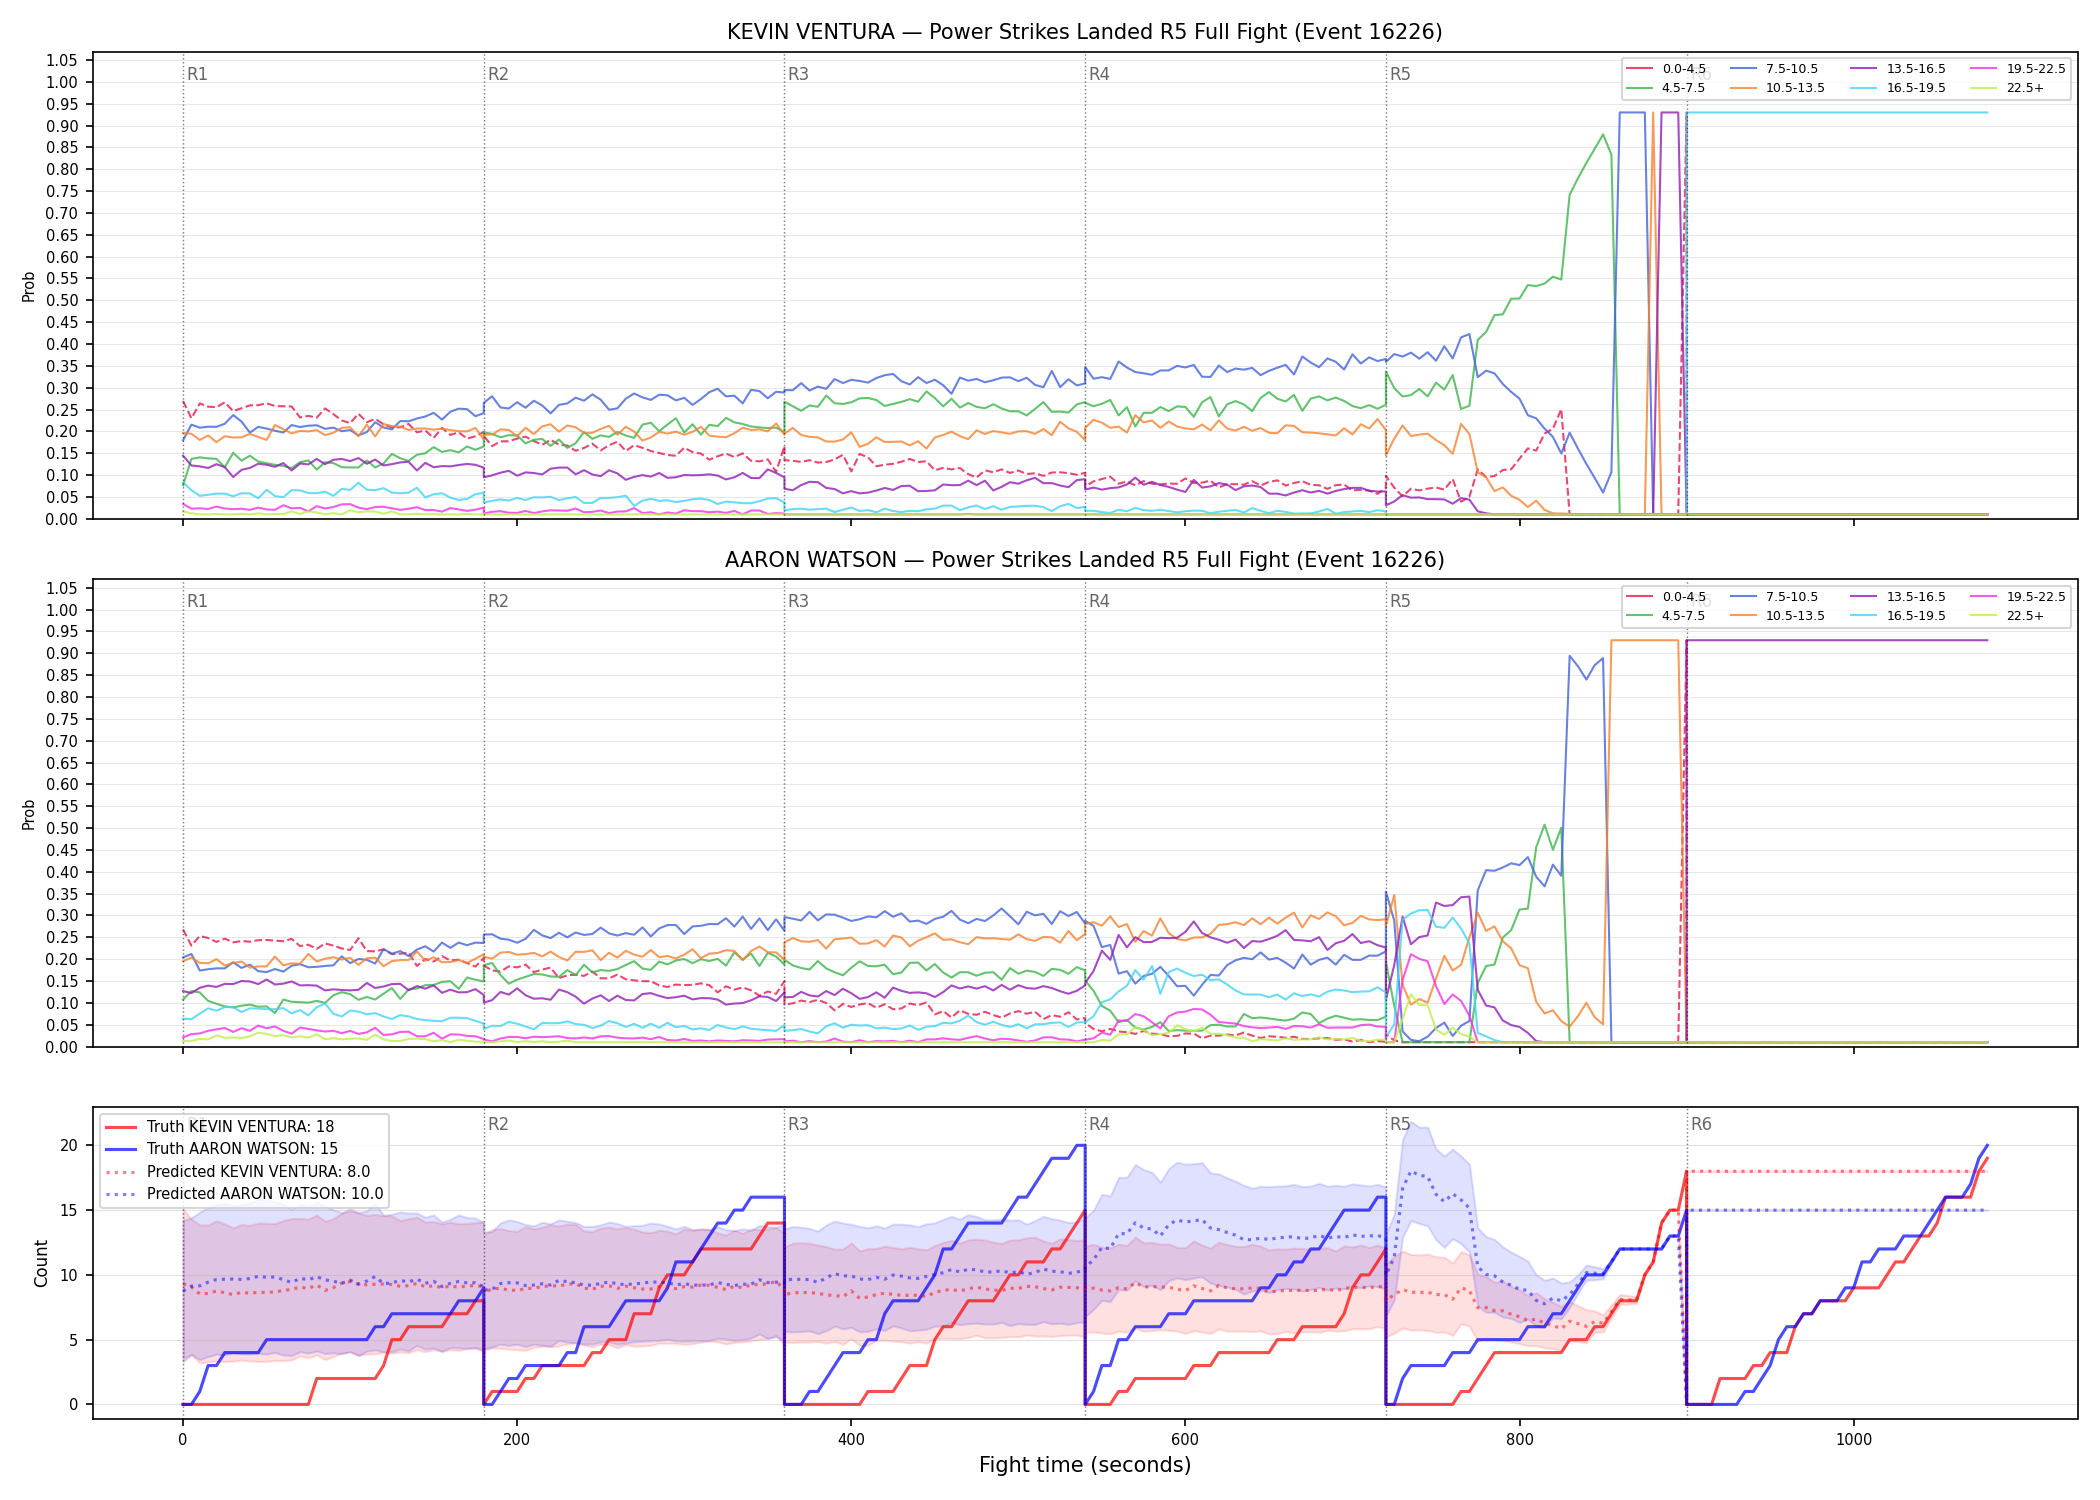Select the 22.5+ legend entry in Watson chart
Viewport: 2100px width, 1500px height.
(x=2008, y=616)
